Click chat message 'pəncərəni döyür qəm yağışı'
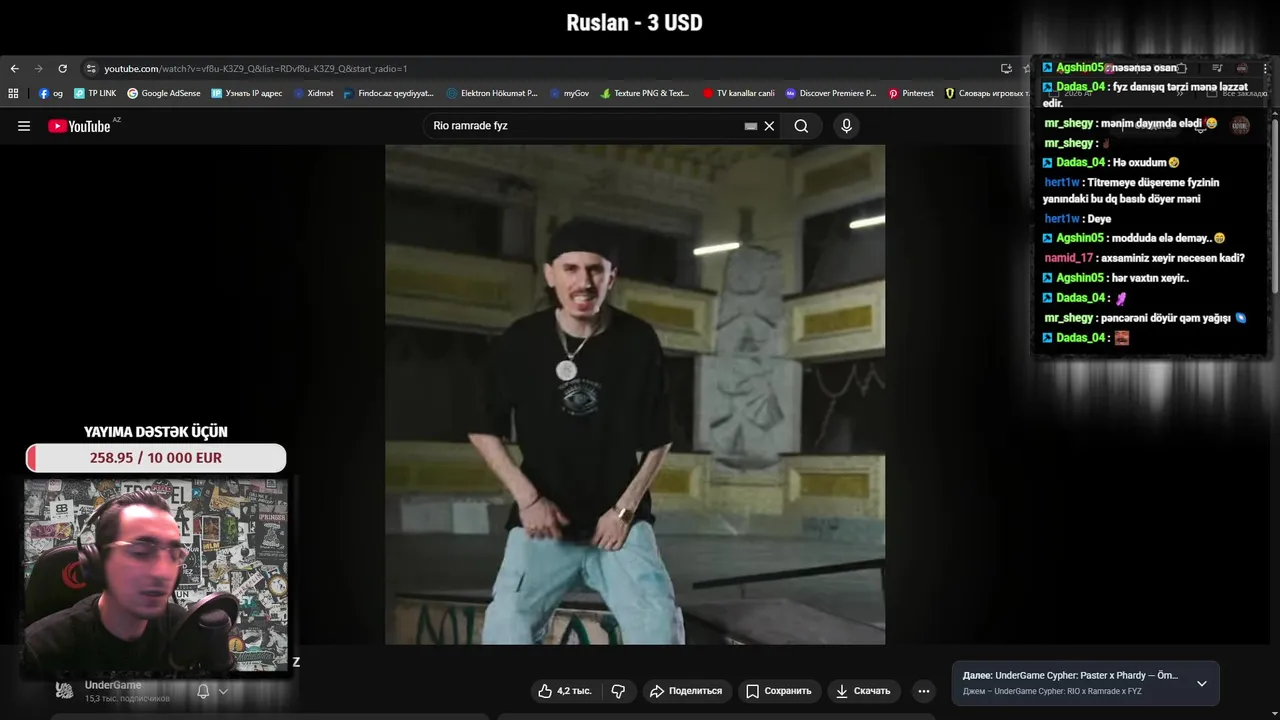This screenshot has height=720, width=1280. (x=1172, y=318)
